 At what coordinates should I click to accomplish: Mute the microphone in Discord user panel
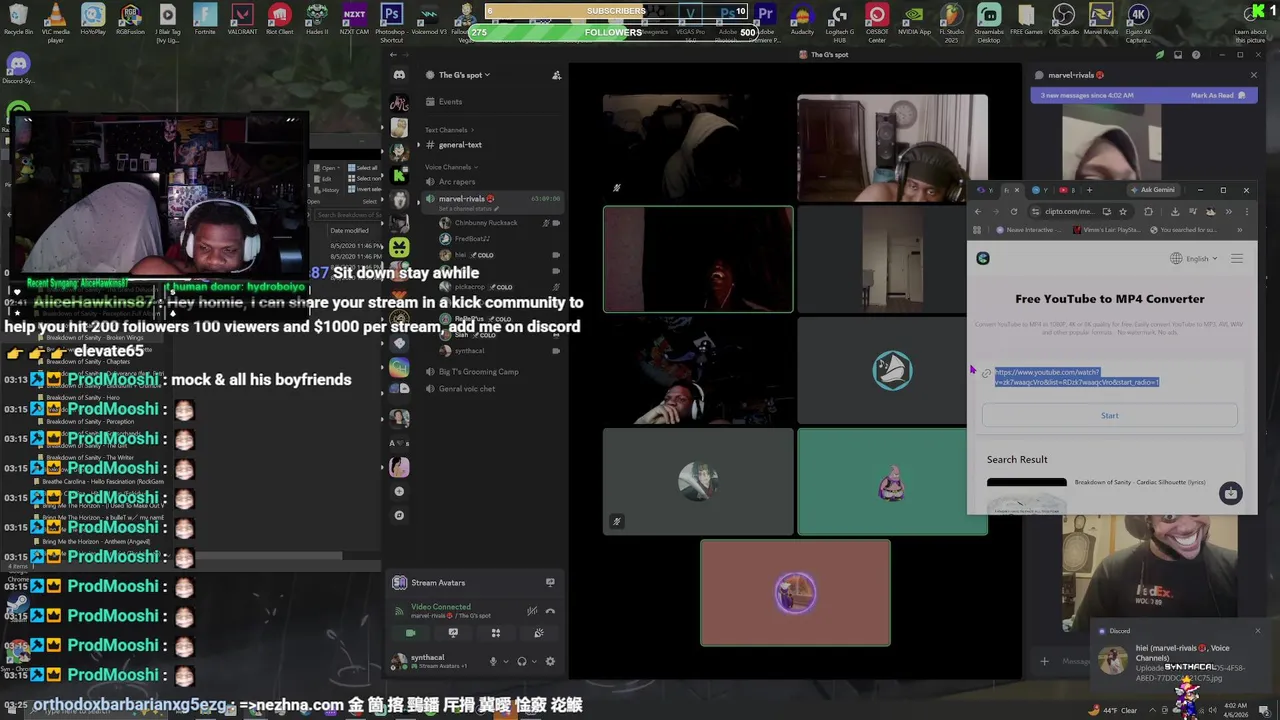492,661
